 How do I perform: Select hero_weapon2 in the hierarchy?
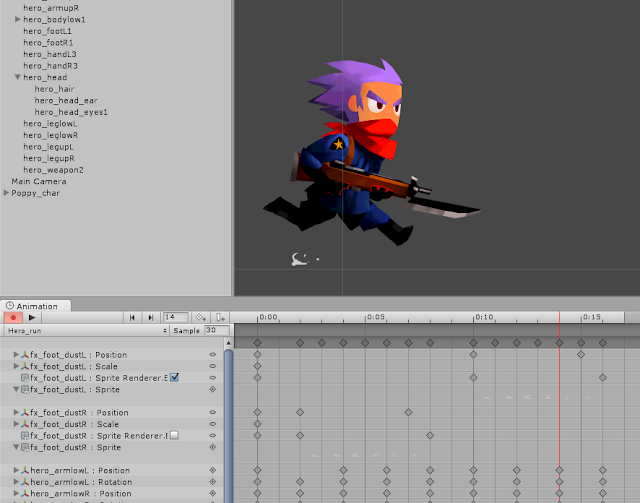click(x=53, y=170)
